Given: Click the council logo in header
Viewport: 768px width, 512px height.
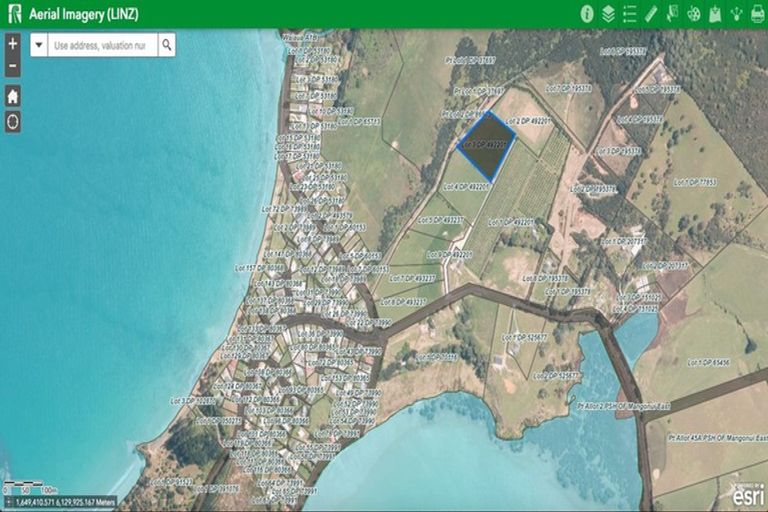Looking at the screenshot, I should click(14, 14).
